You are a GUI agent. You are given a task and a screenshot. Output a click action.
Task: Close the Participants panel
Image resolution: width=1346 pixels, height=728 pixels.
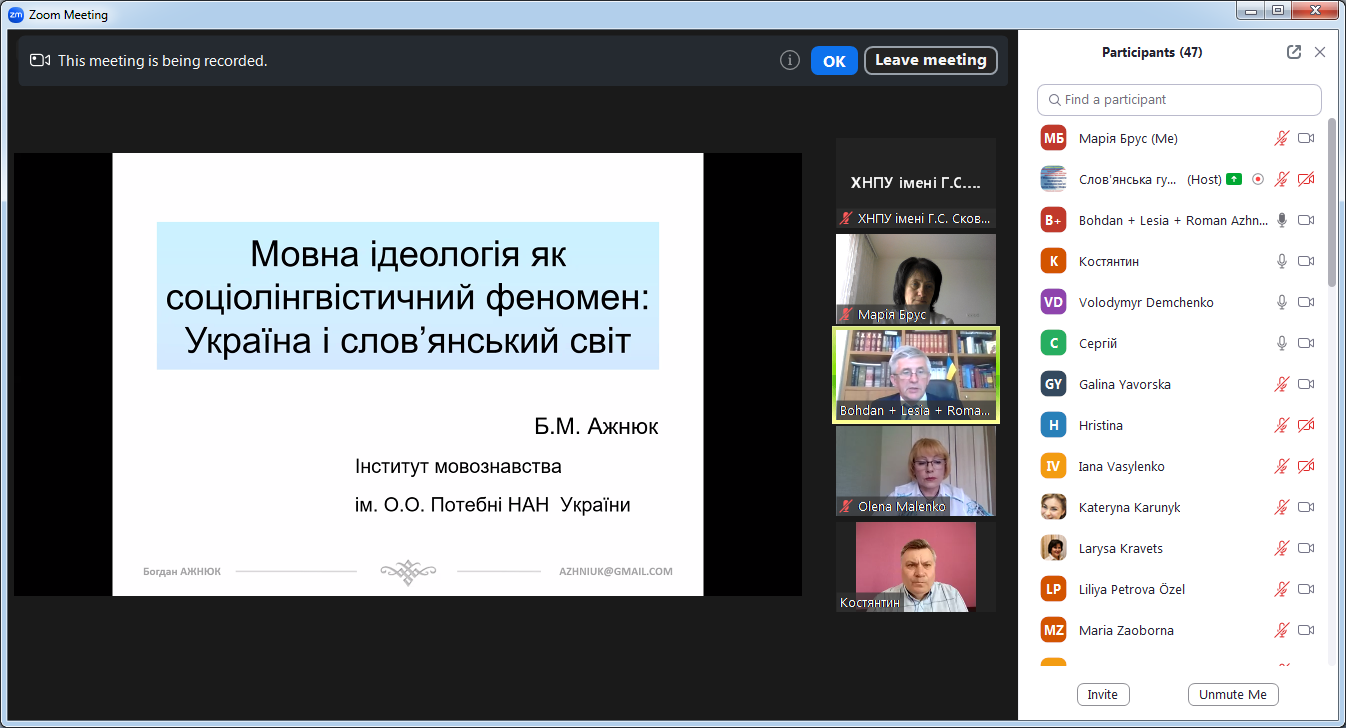1320,52
